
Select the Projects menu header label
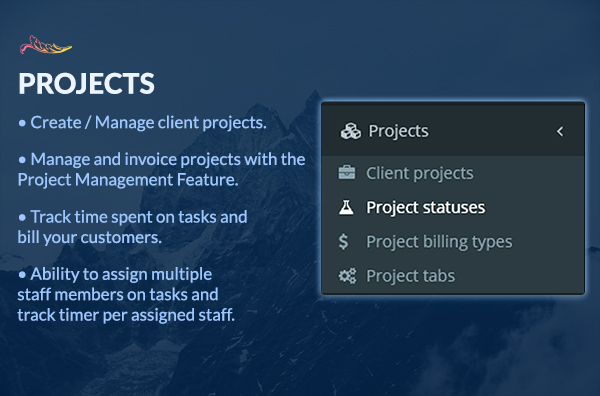[x=398, y=131]
